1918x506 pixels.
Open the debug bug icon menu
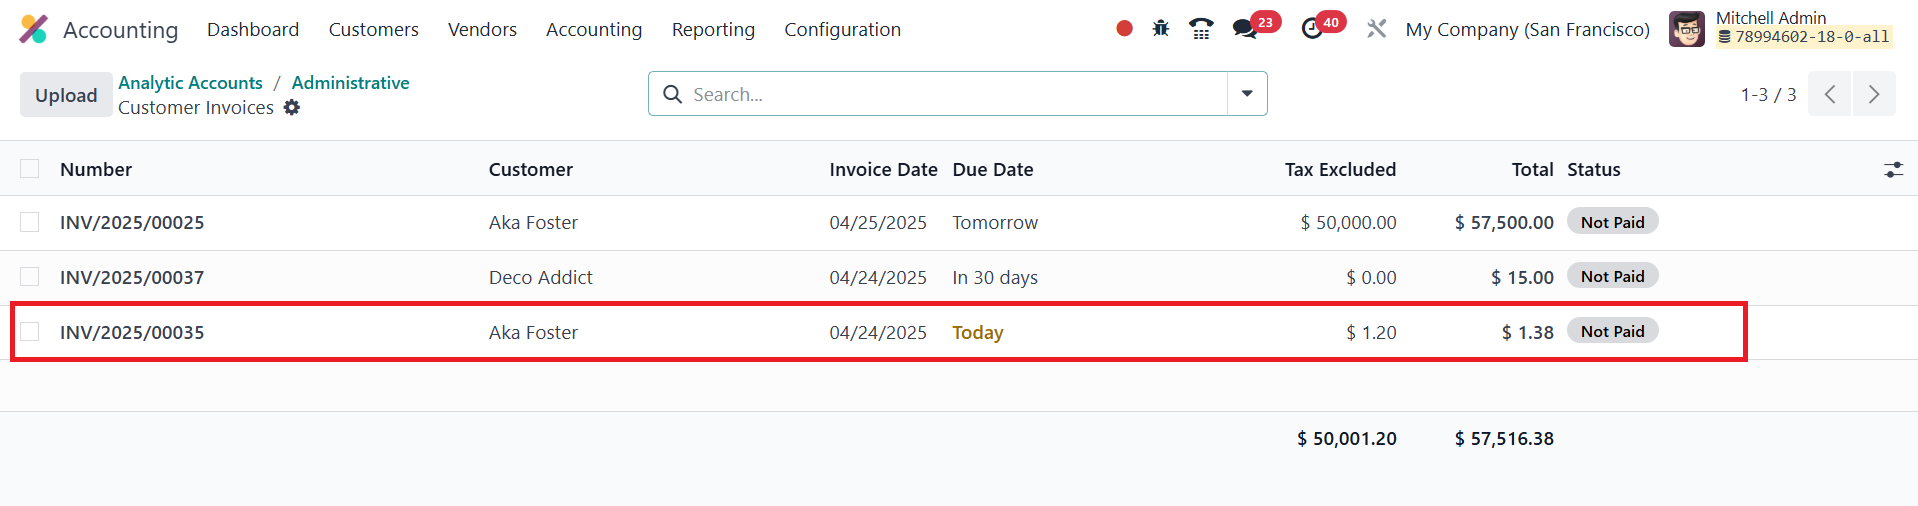tap(1160, 29)
